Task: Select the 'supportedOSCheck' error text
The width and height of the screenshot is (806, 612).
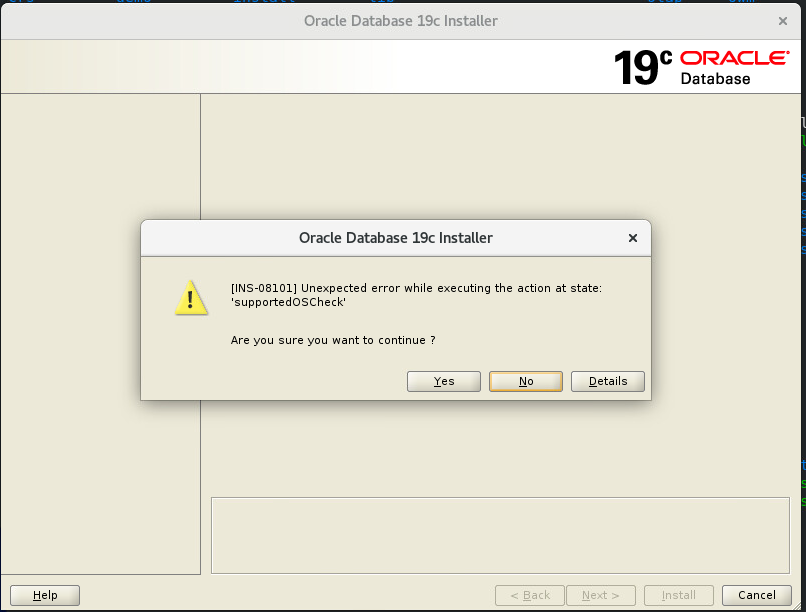Action: [288, 302]
